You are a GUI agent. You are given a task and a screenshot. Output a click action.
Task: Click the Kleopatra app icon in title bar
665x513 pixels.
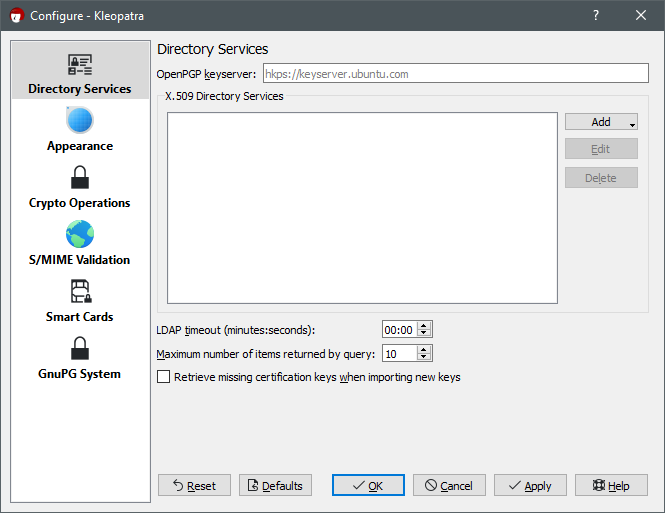(17, 16)
